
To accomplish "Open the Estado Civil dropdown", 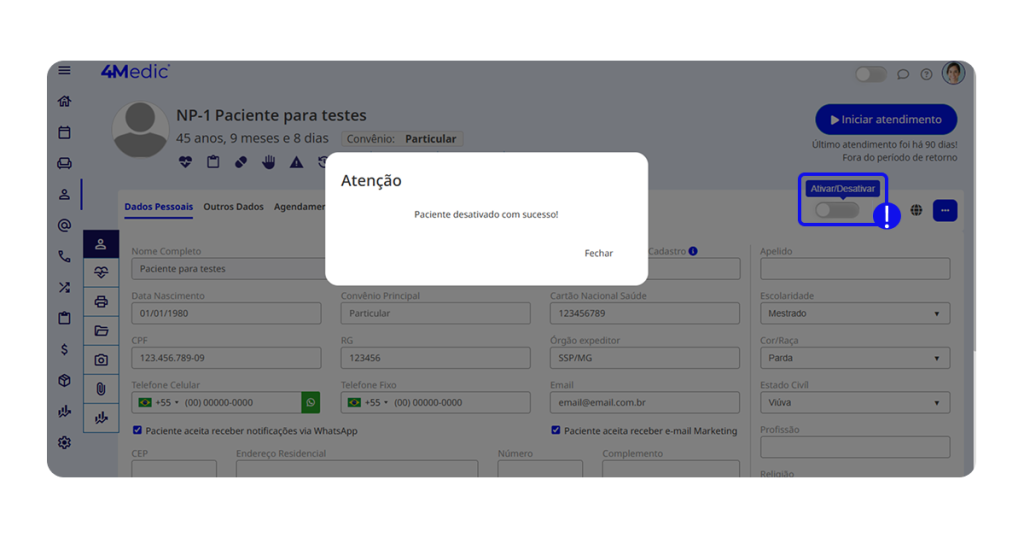I will click(x=854, y=403).
